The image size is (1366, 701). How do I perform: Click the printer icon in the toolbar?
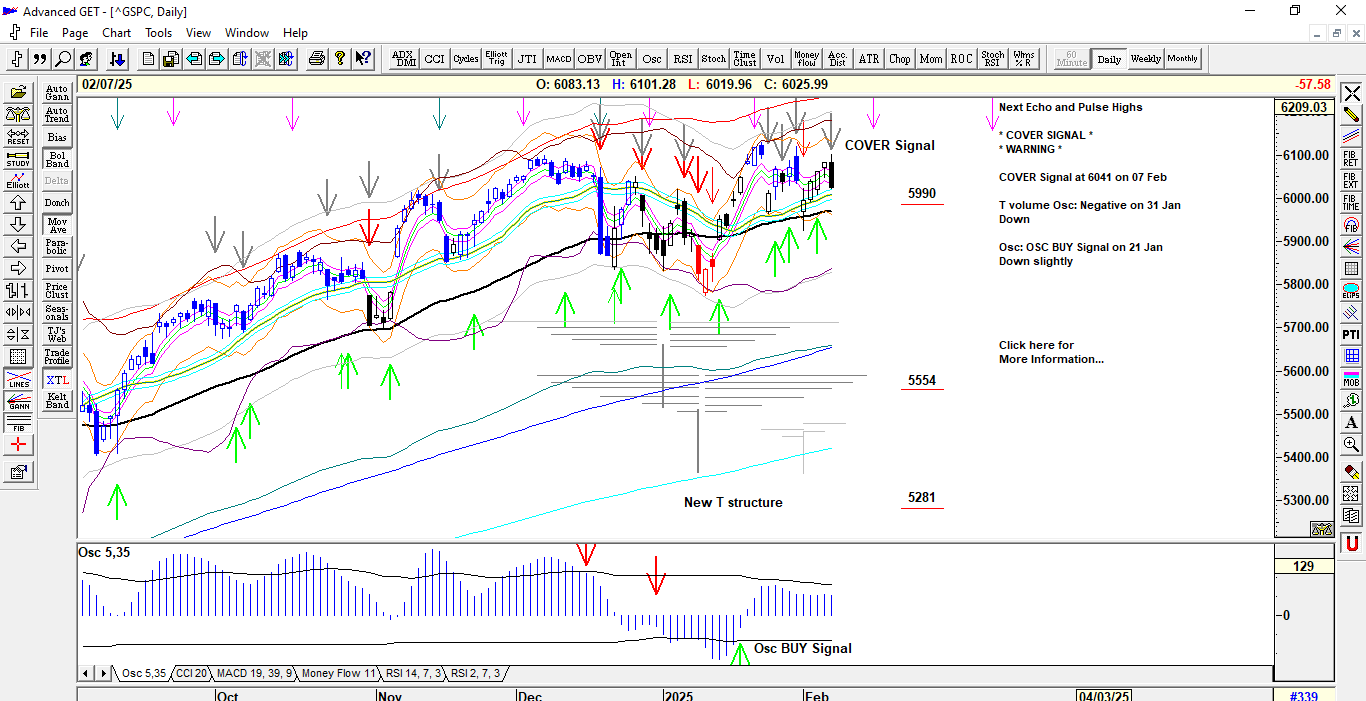click(x=317, y=59)
